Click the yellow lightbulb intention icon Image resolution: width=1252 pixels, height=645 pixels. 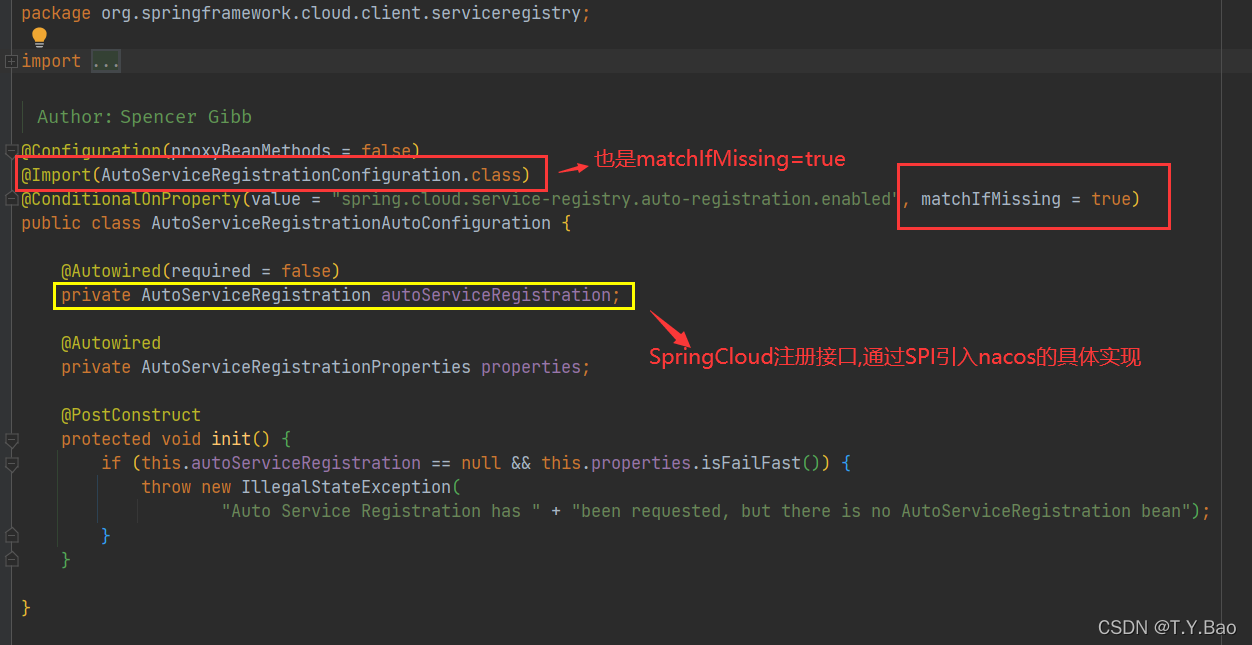coord(39,38)
